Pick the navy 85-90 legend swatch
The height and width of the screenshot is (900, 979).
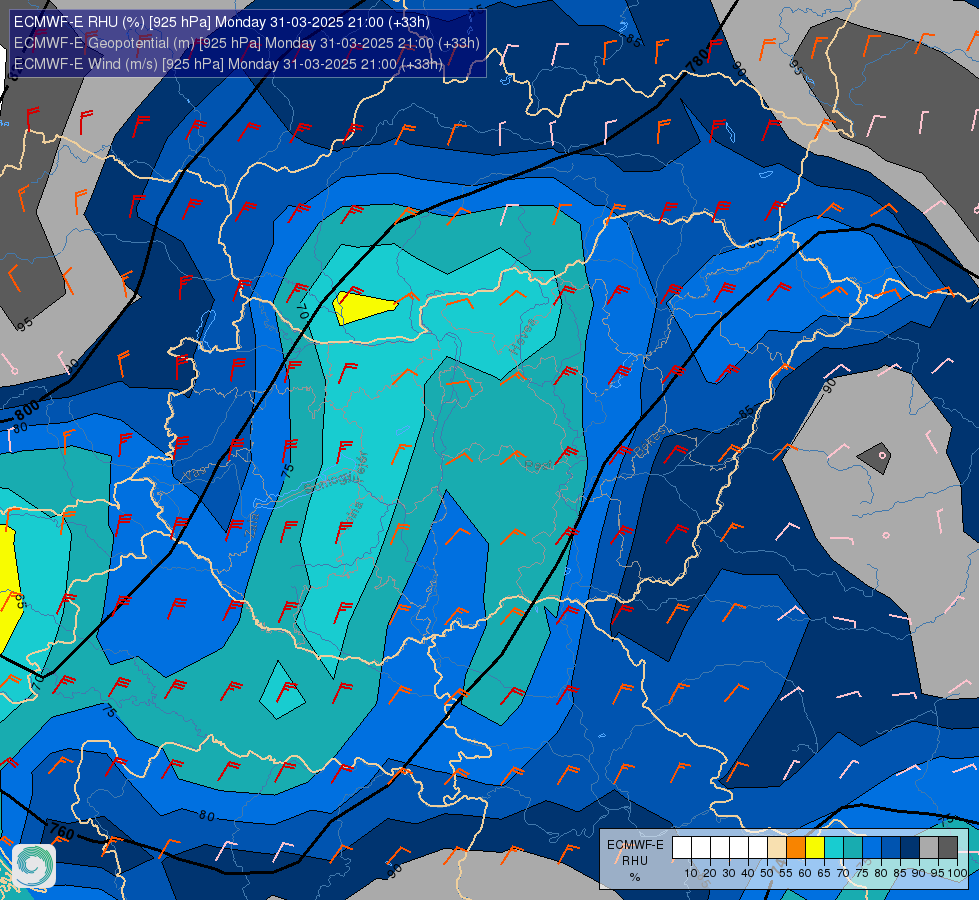pyautogui.click(x=910, y=848)
